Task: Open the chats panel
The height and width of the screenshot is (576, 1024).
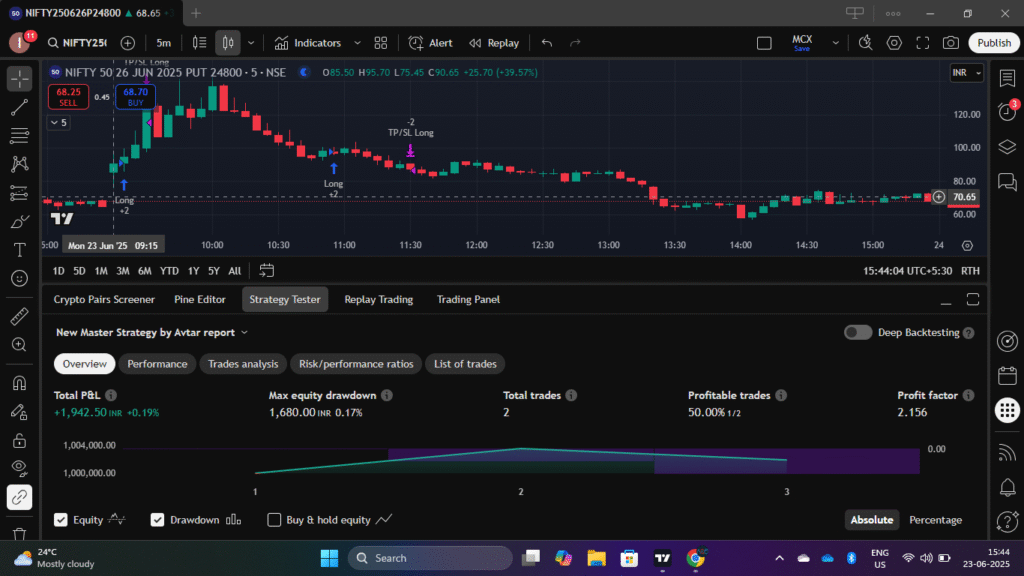Action: pos(1007,182)
